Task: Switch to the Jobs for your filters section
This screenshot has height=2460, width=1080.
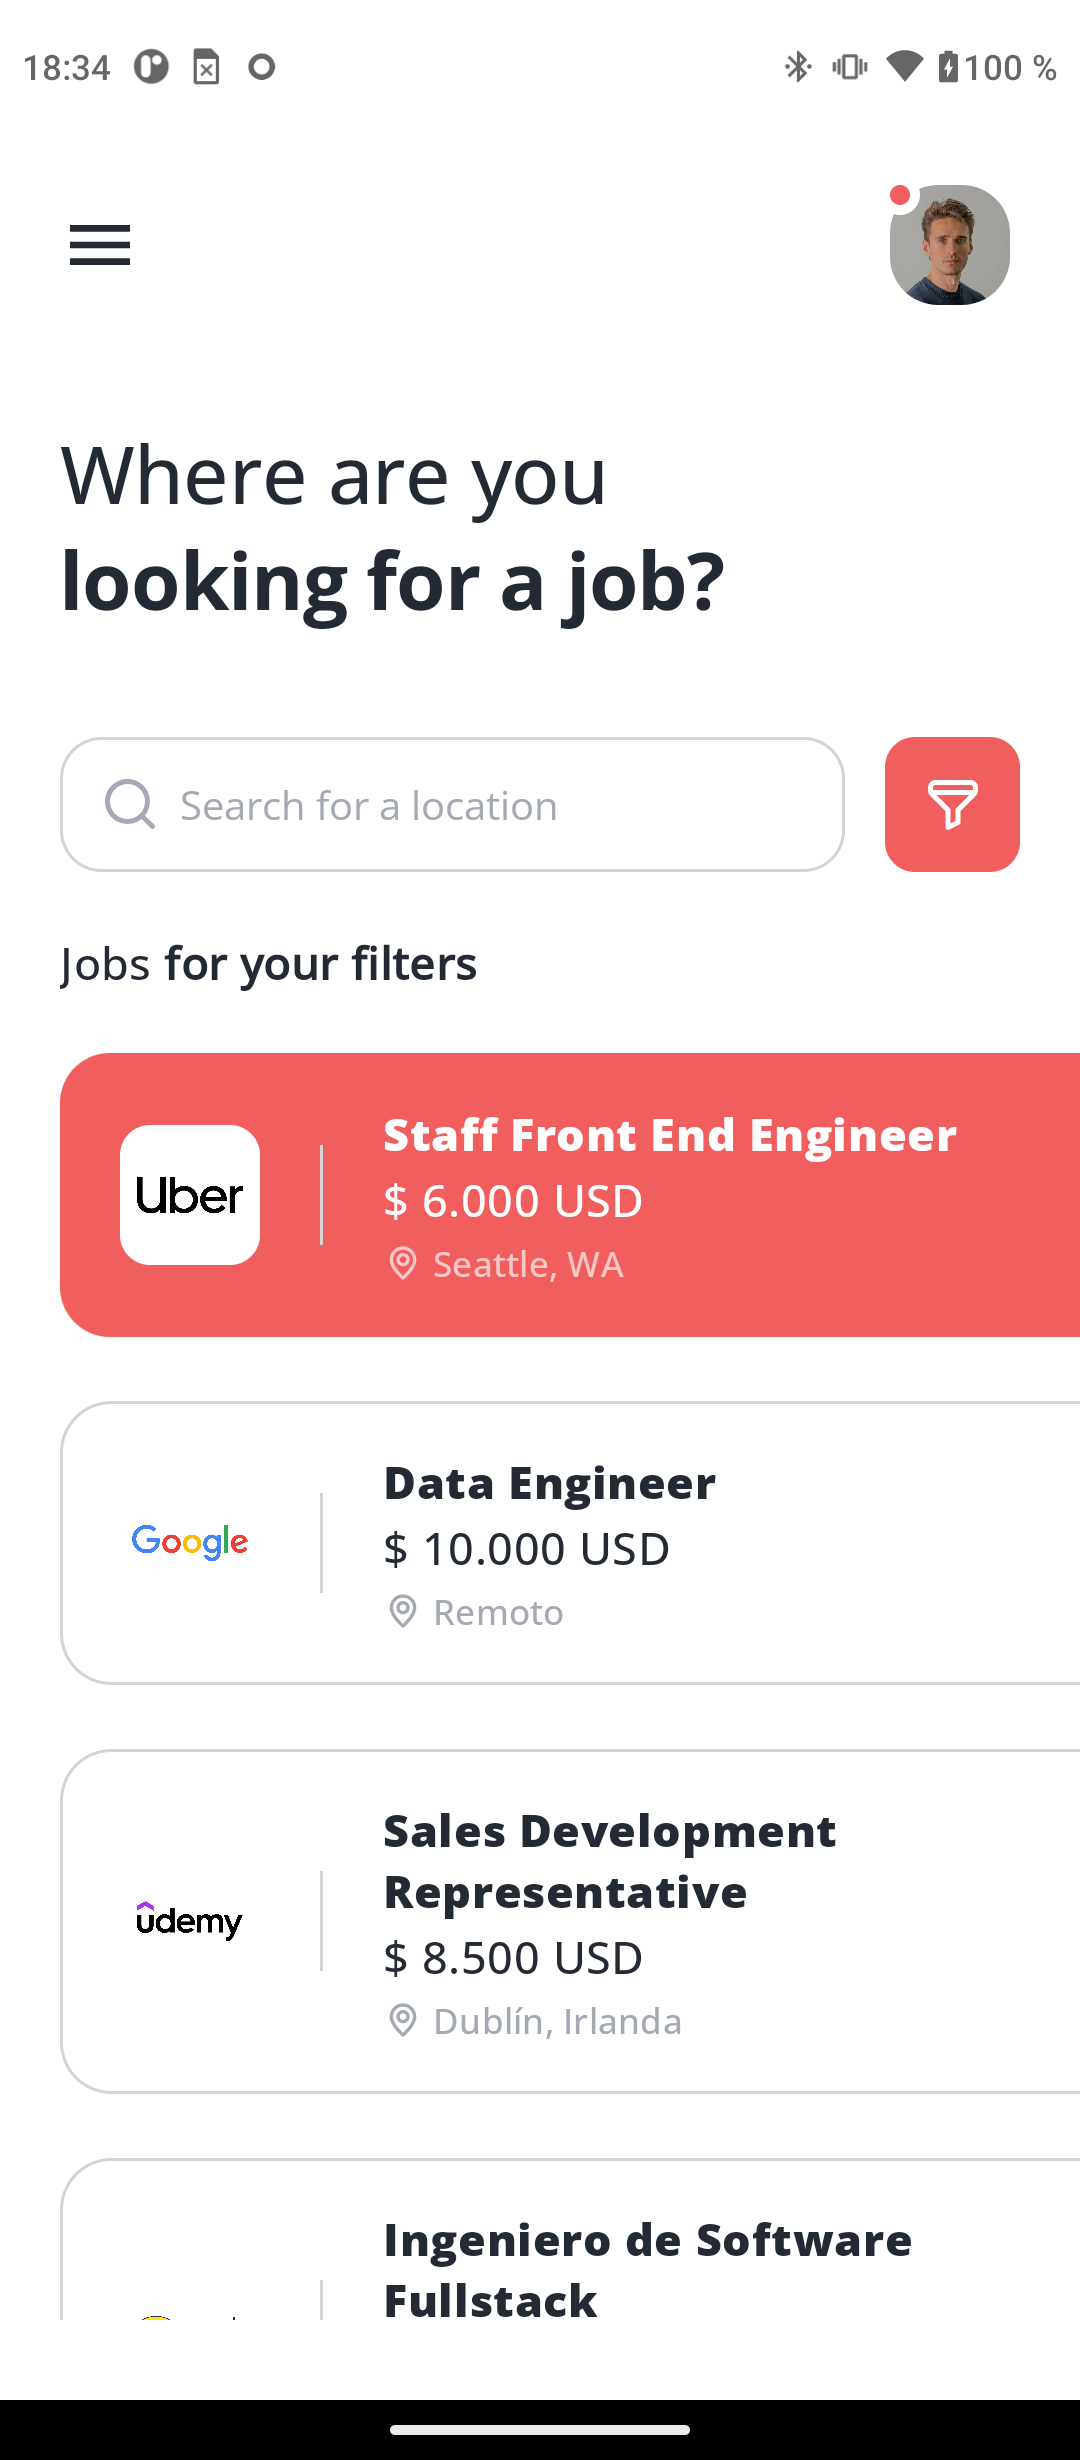Action: click(268, 963)
